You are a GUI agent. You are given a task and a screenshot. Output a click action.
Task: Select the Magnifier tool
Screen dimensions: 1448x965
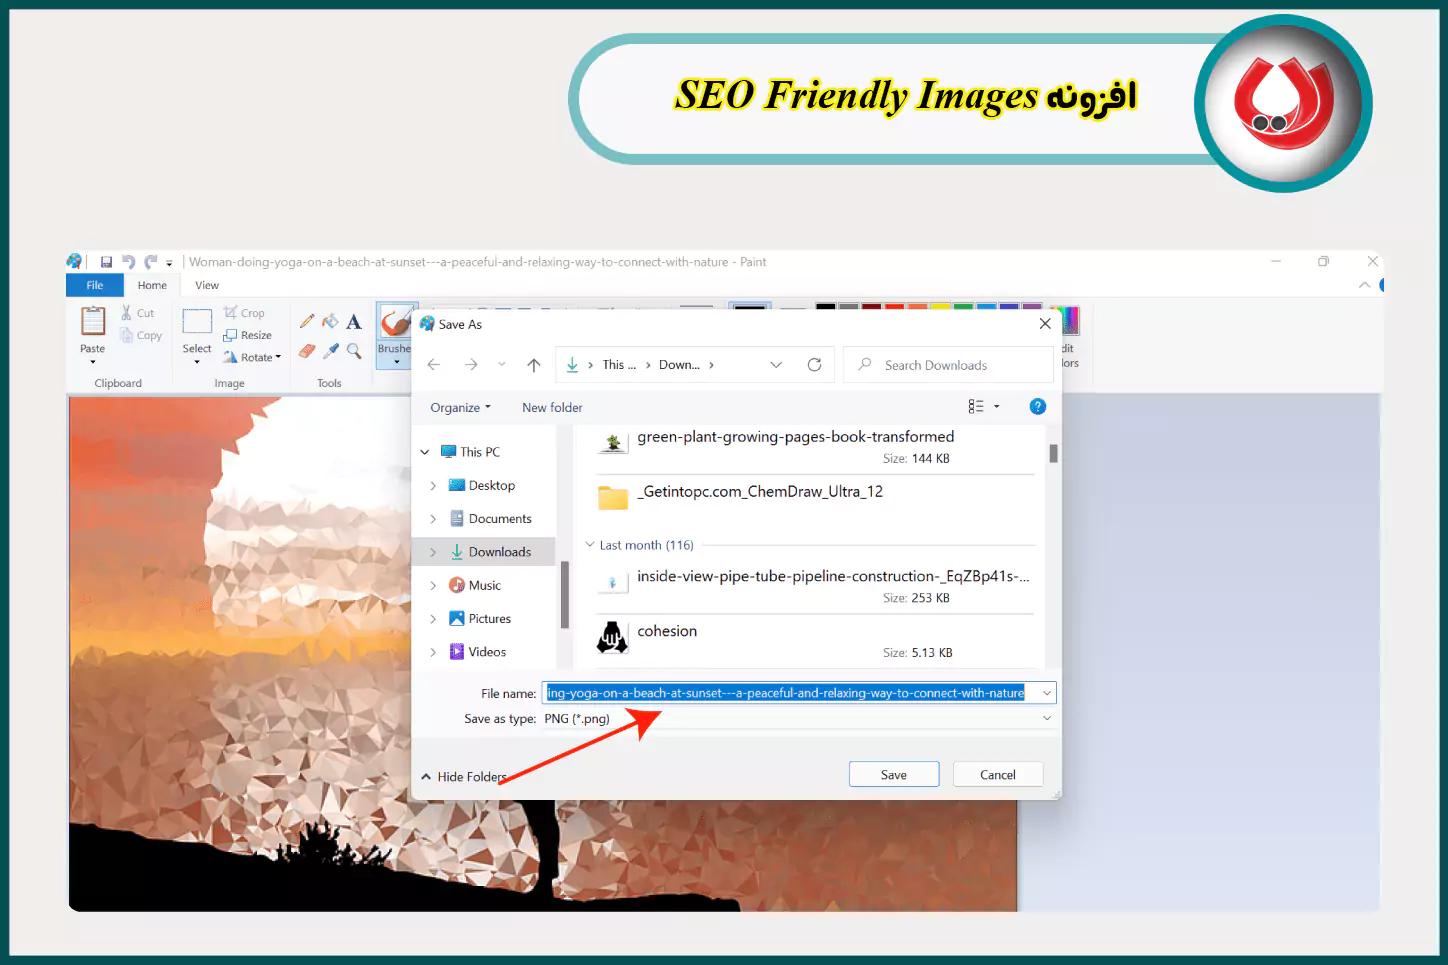click(353, 351)
